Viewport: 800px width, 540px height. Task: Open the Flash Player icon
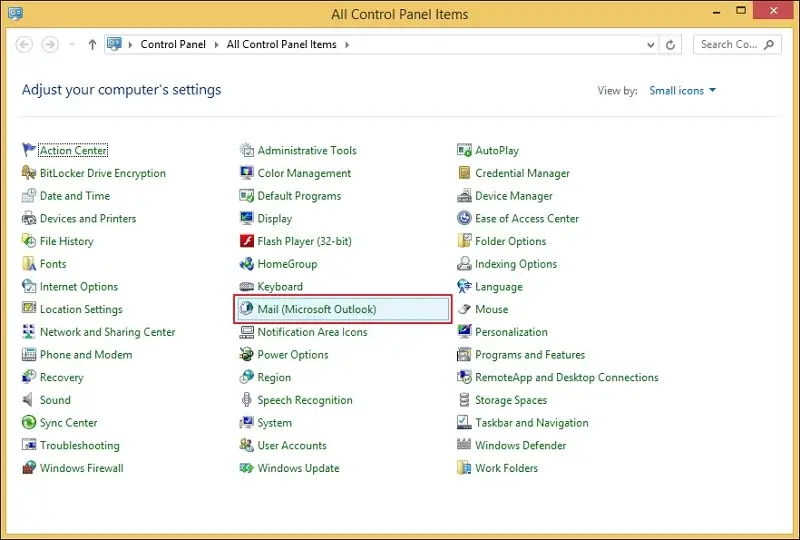pyautogui.click(x=246, y=241)
